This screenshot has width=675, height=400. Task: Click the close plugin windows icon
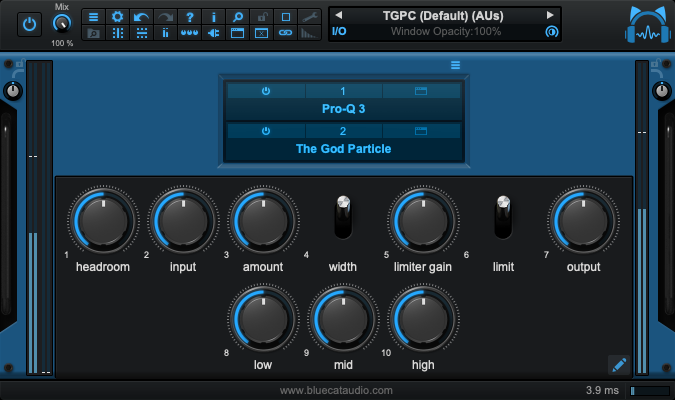tap(262, 33)
